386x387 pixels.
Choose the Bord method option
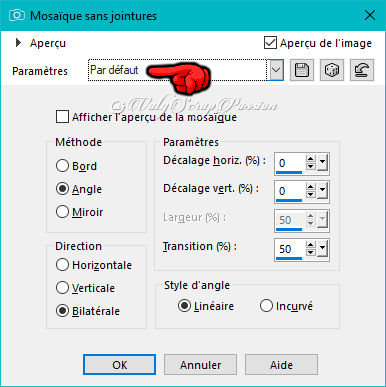tap(62, 166)
